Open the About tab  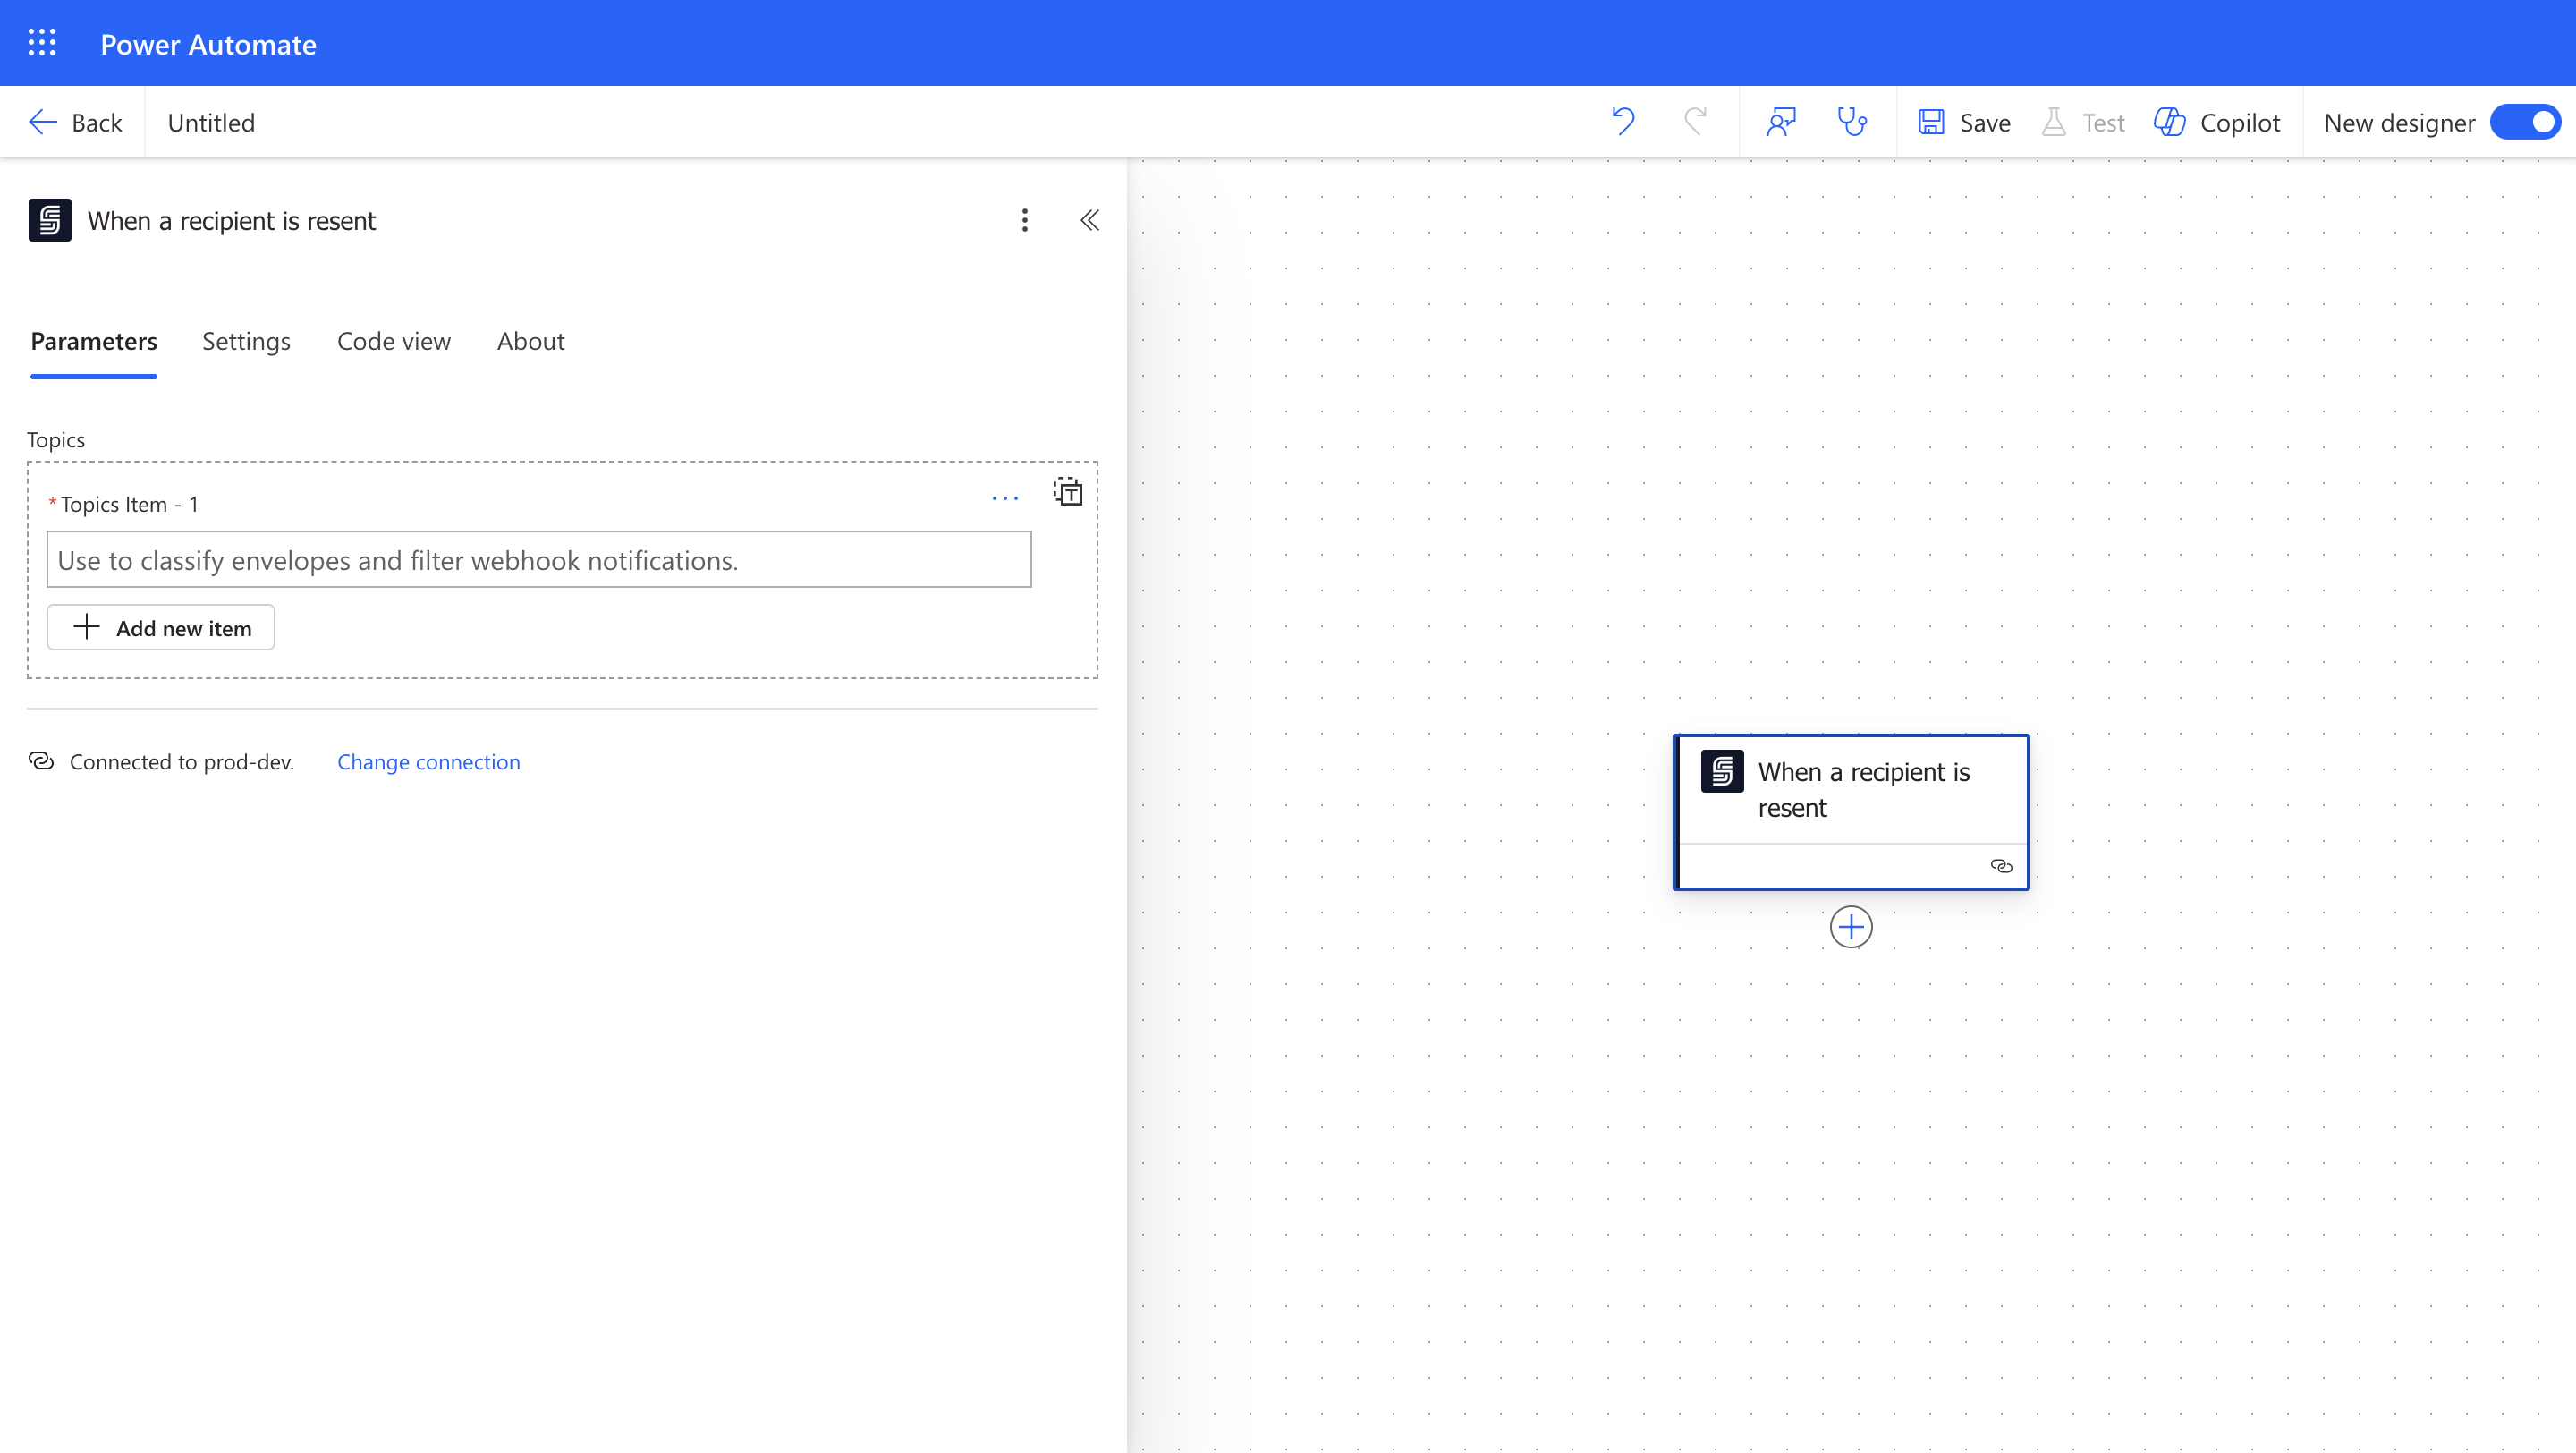[530, 341]
